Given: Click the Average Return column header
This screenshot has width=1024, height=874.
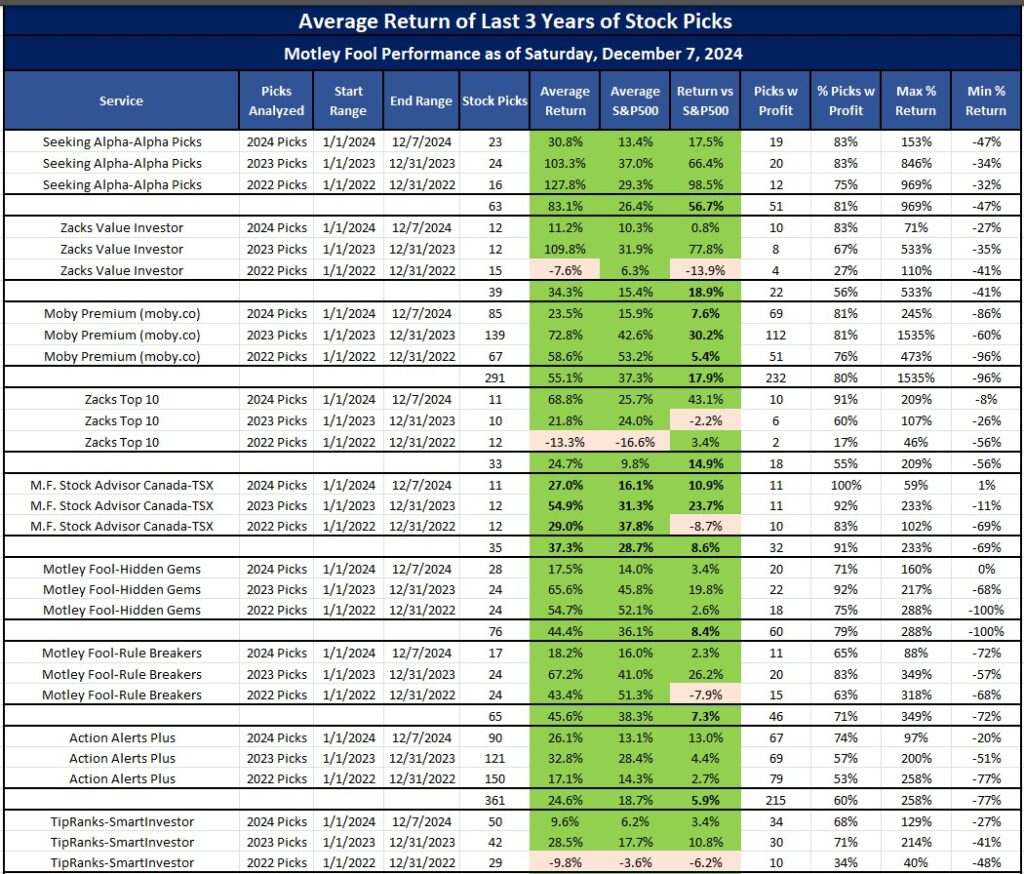Looking at the screenshot, I should point(565,100).
